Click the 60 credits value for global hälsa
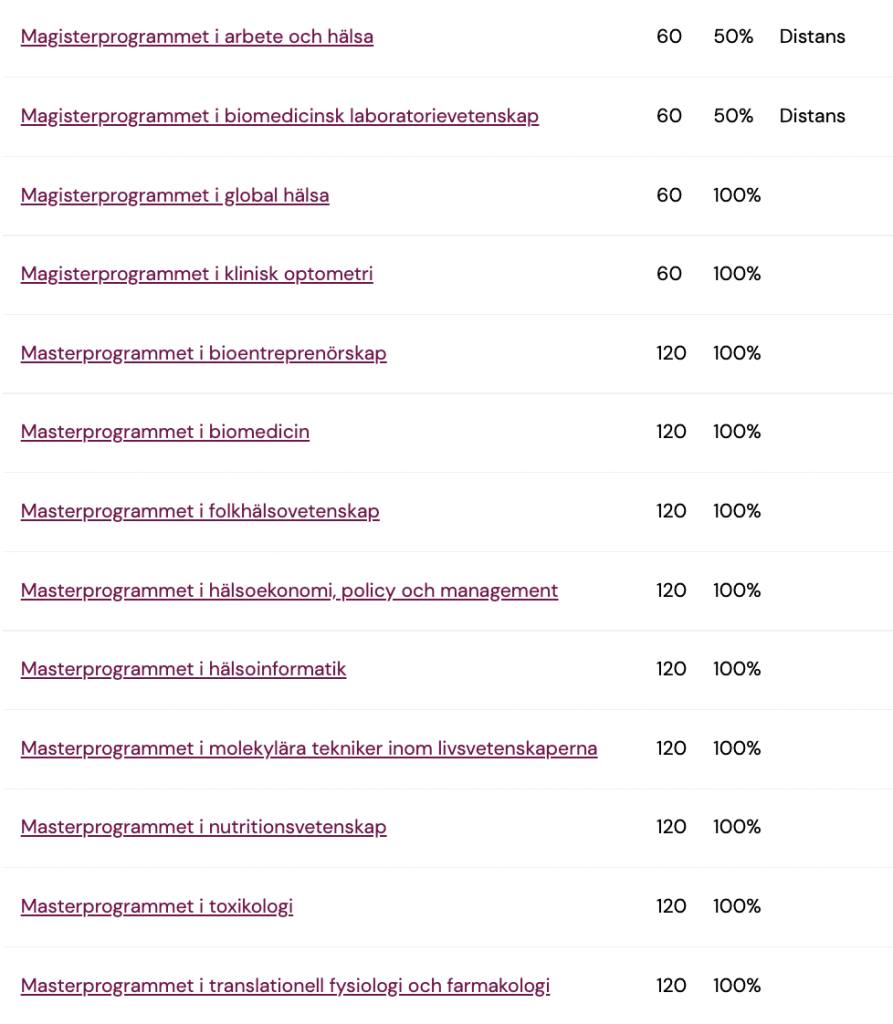The image size is (893, 1024). pyautogui.click(x=669, y=195)
